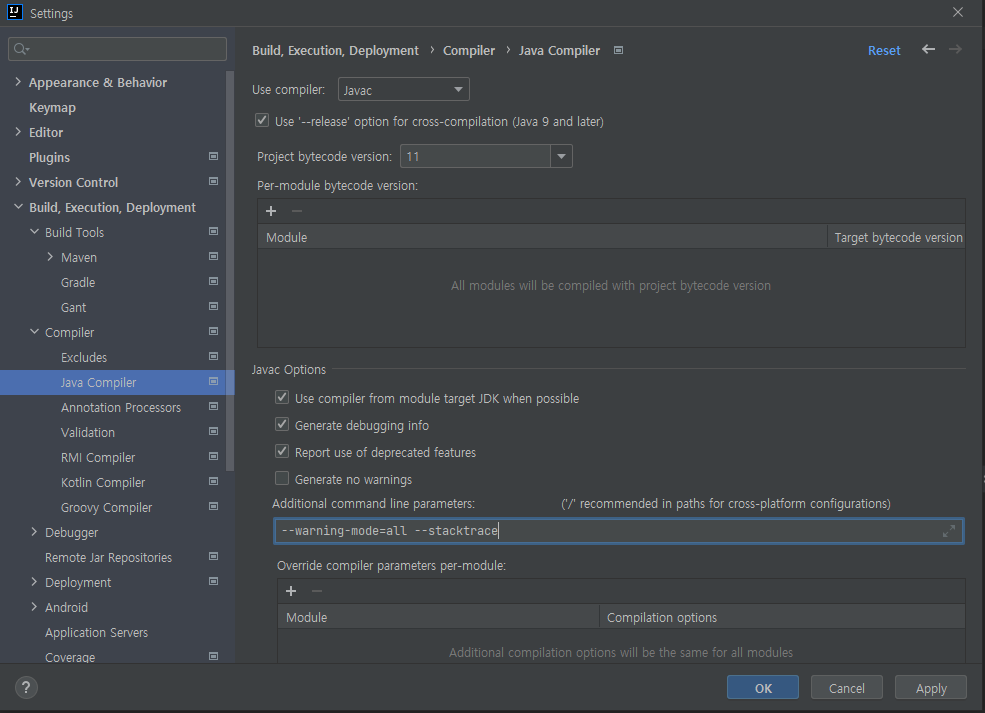
Task: Select Excludes under Compiler
Action: (84, 357)
